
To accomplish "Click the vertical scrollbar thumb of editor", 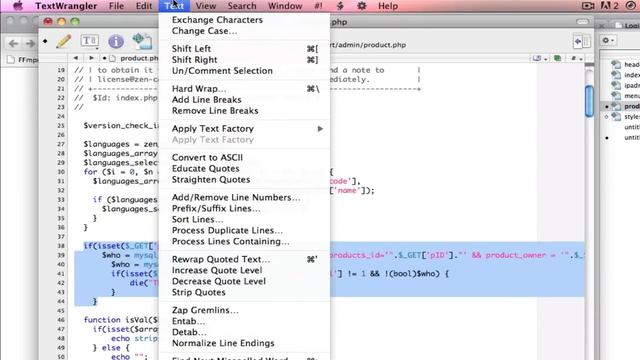I will point(589,100).
